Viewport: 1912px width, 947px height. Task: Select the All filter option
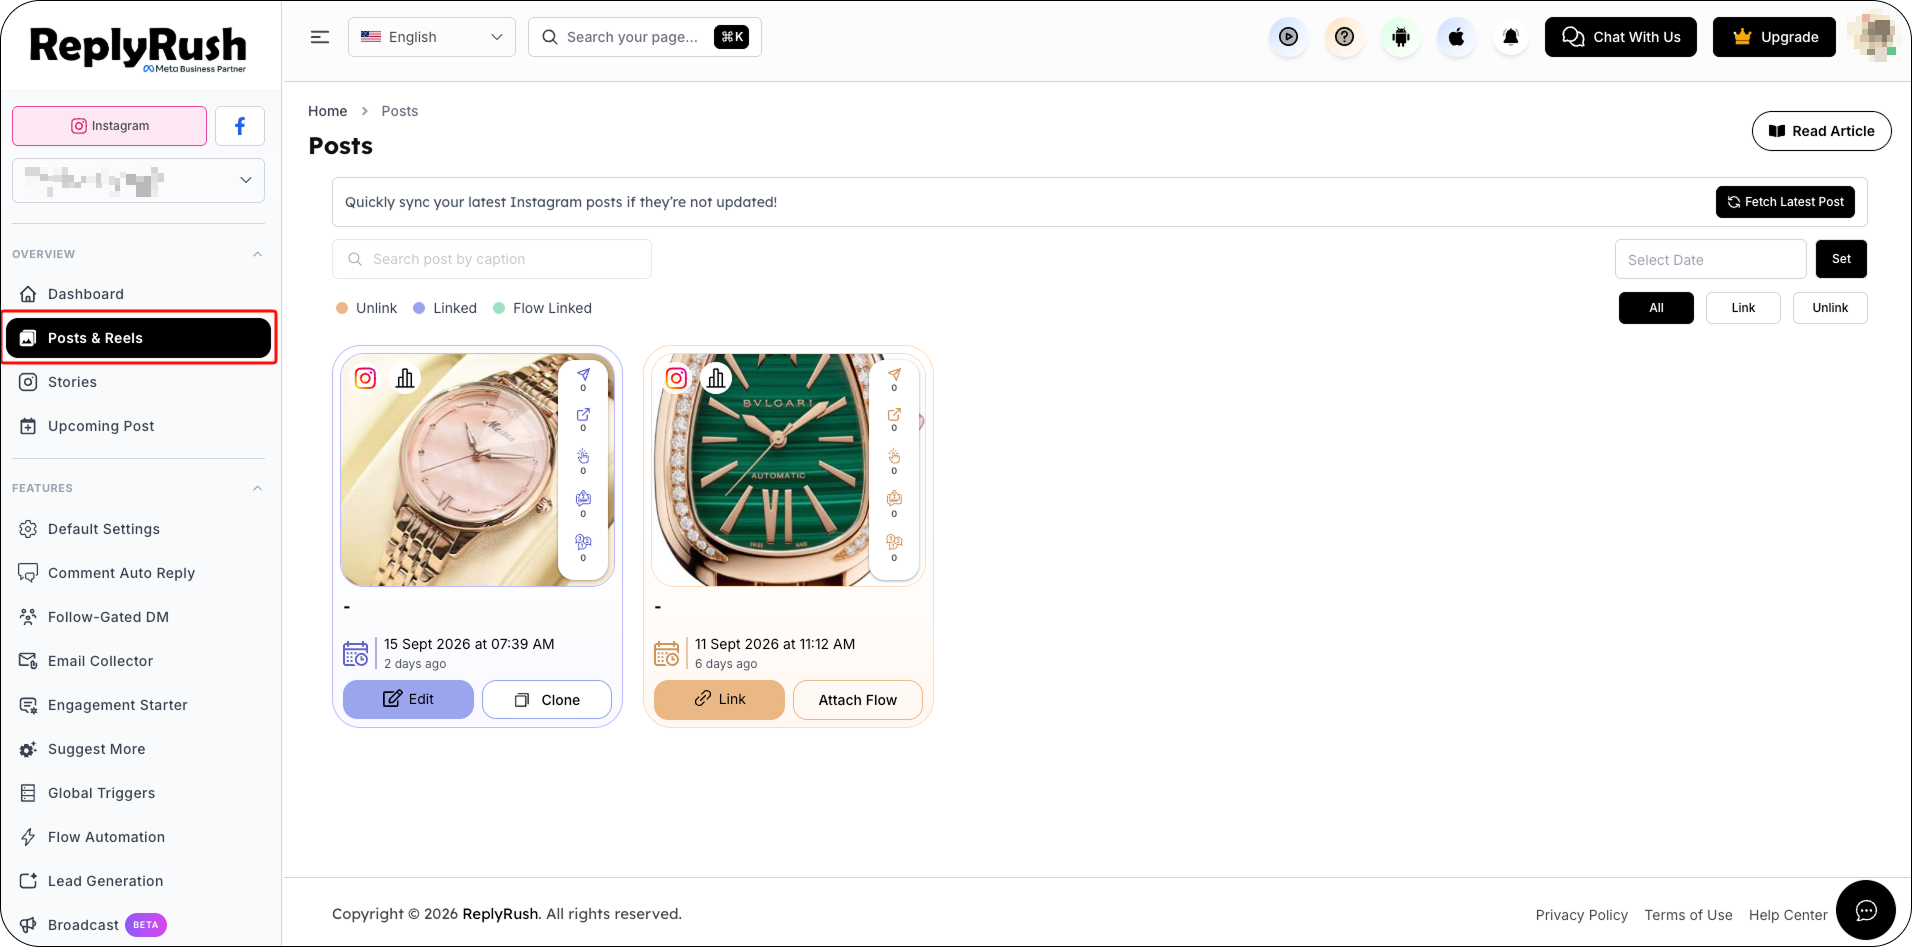[1656, 308]
